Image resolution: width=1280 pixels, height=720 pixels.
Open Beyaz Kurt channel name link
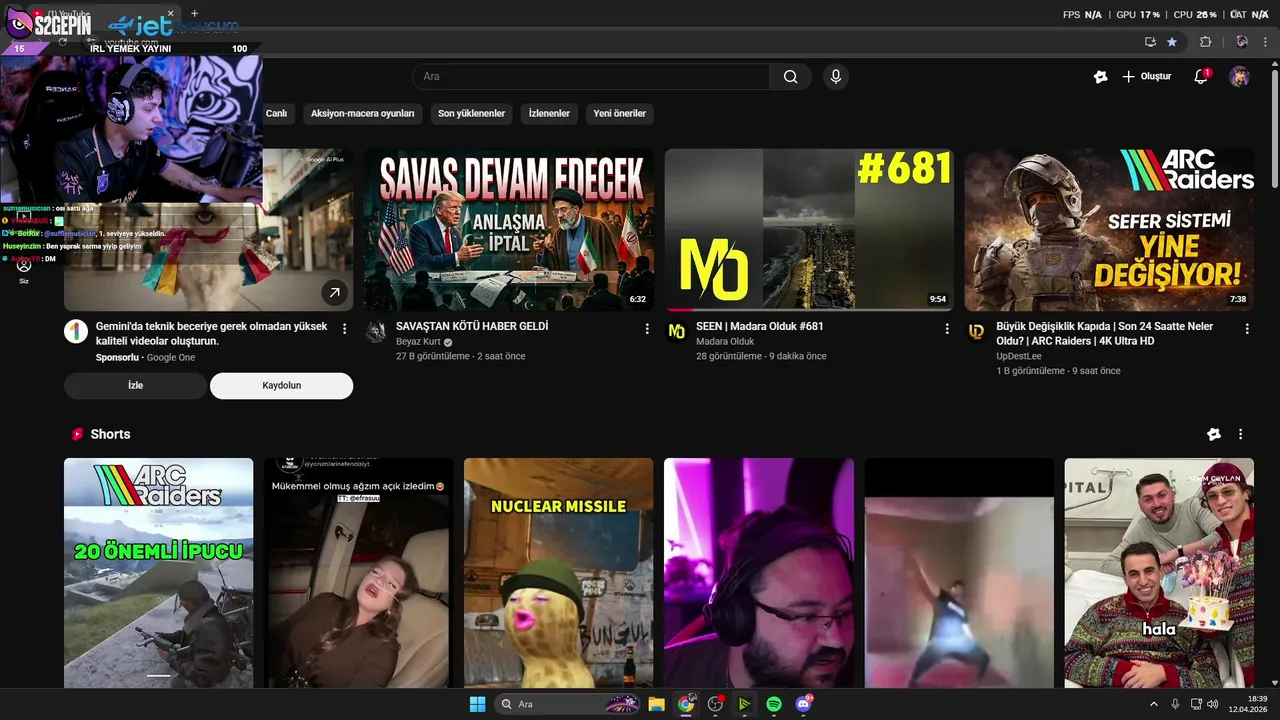[x=418, y=341]
